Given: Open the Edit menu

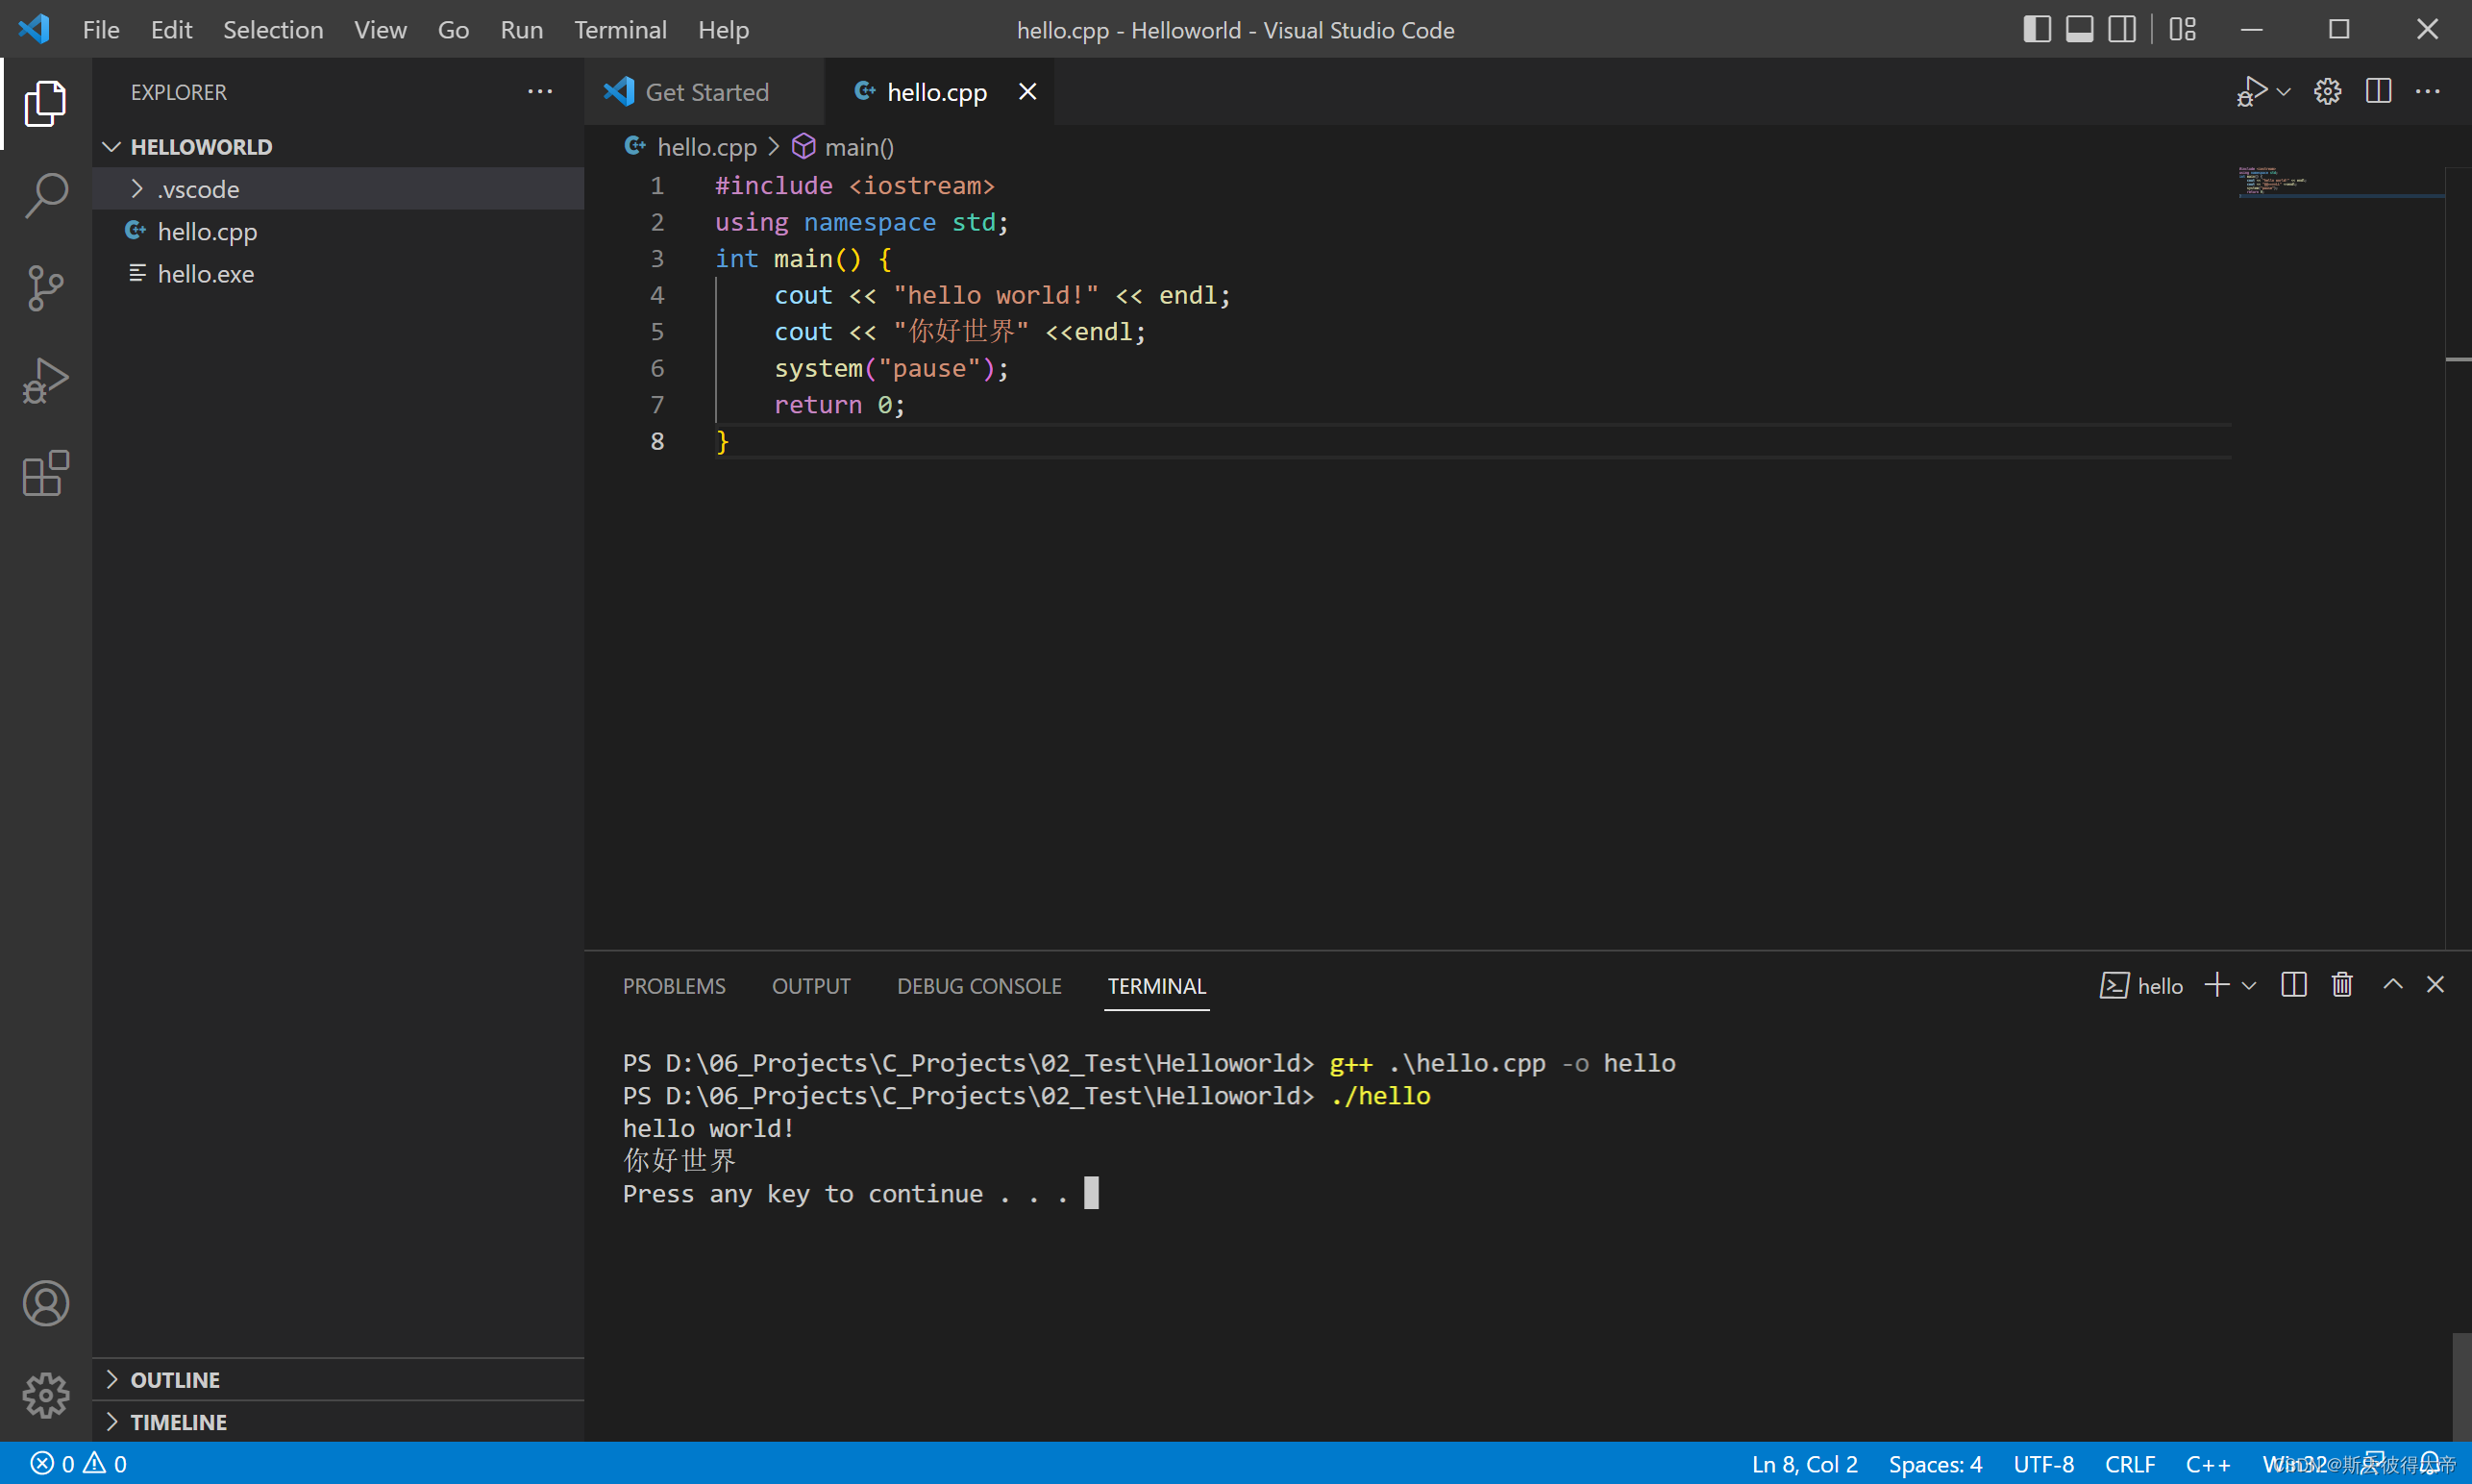Looking at the screenshot, I should [x=171, y=29].
